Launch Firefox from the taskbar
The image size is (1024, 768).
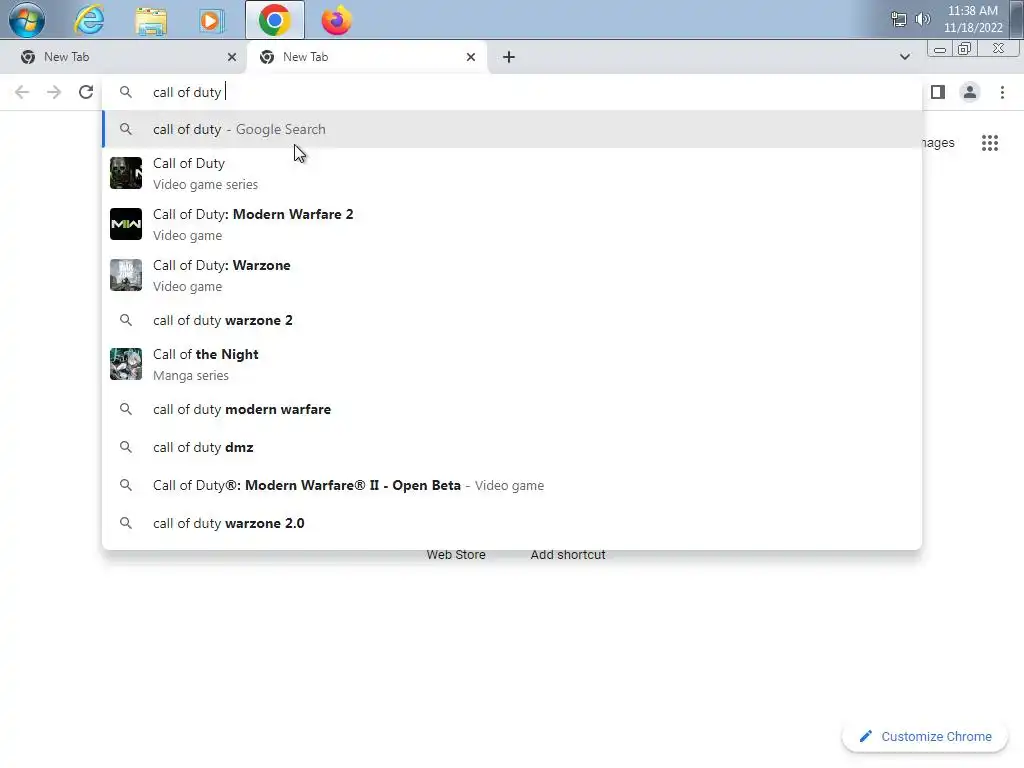click(336, 20)
